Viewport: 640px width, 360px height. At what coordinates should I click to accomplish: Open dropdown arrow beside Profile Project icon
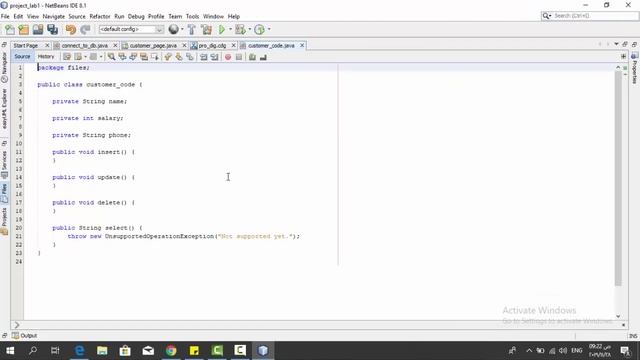[269, 29]
